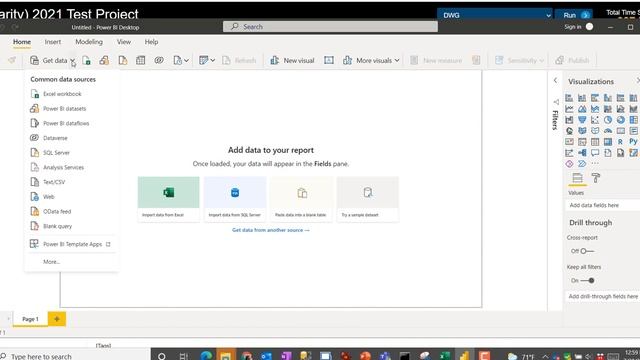Image resolution: width=640 pixels, height=360 pixels.
Task: Click Paste data into a blank table card
Action: click(x=301, y=199)
